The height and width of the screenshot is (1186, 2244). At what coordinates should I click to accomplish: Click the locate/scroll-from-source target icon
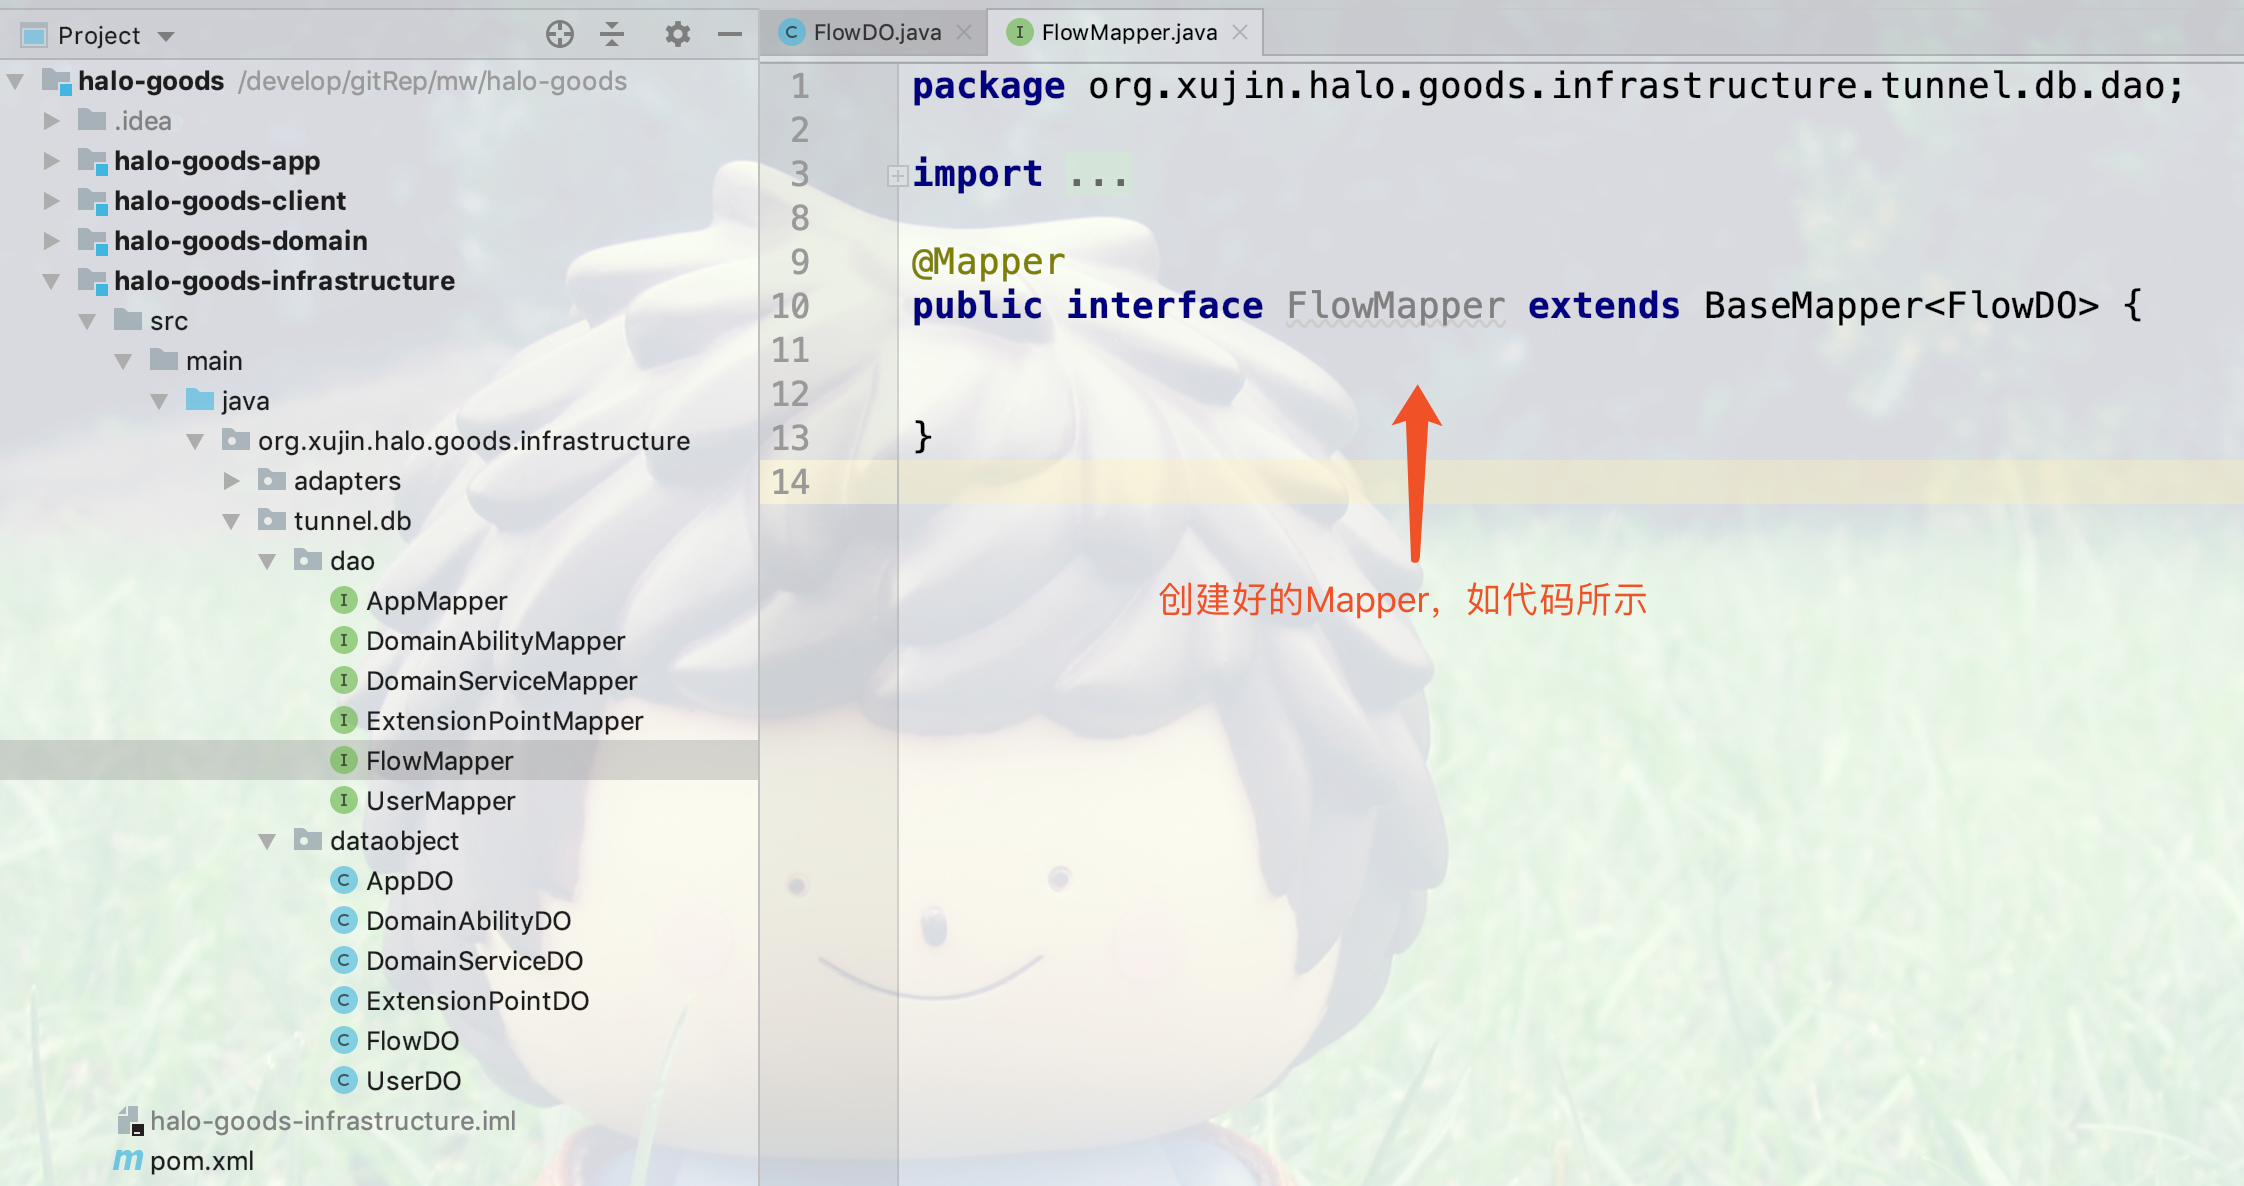(x=560, y=35)
